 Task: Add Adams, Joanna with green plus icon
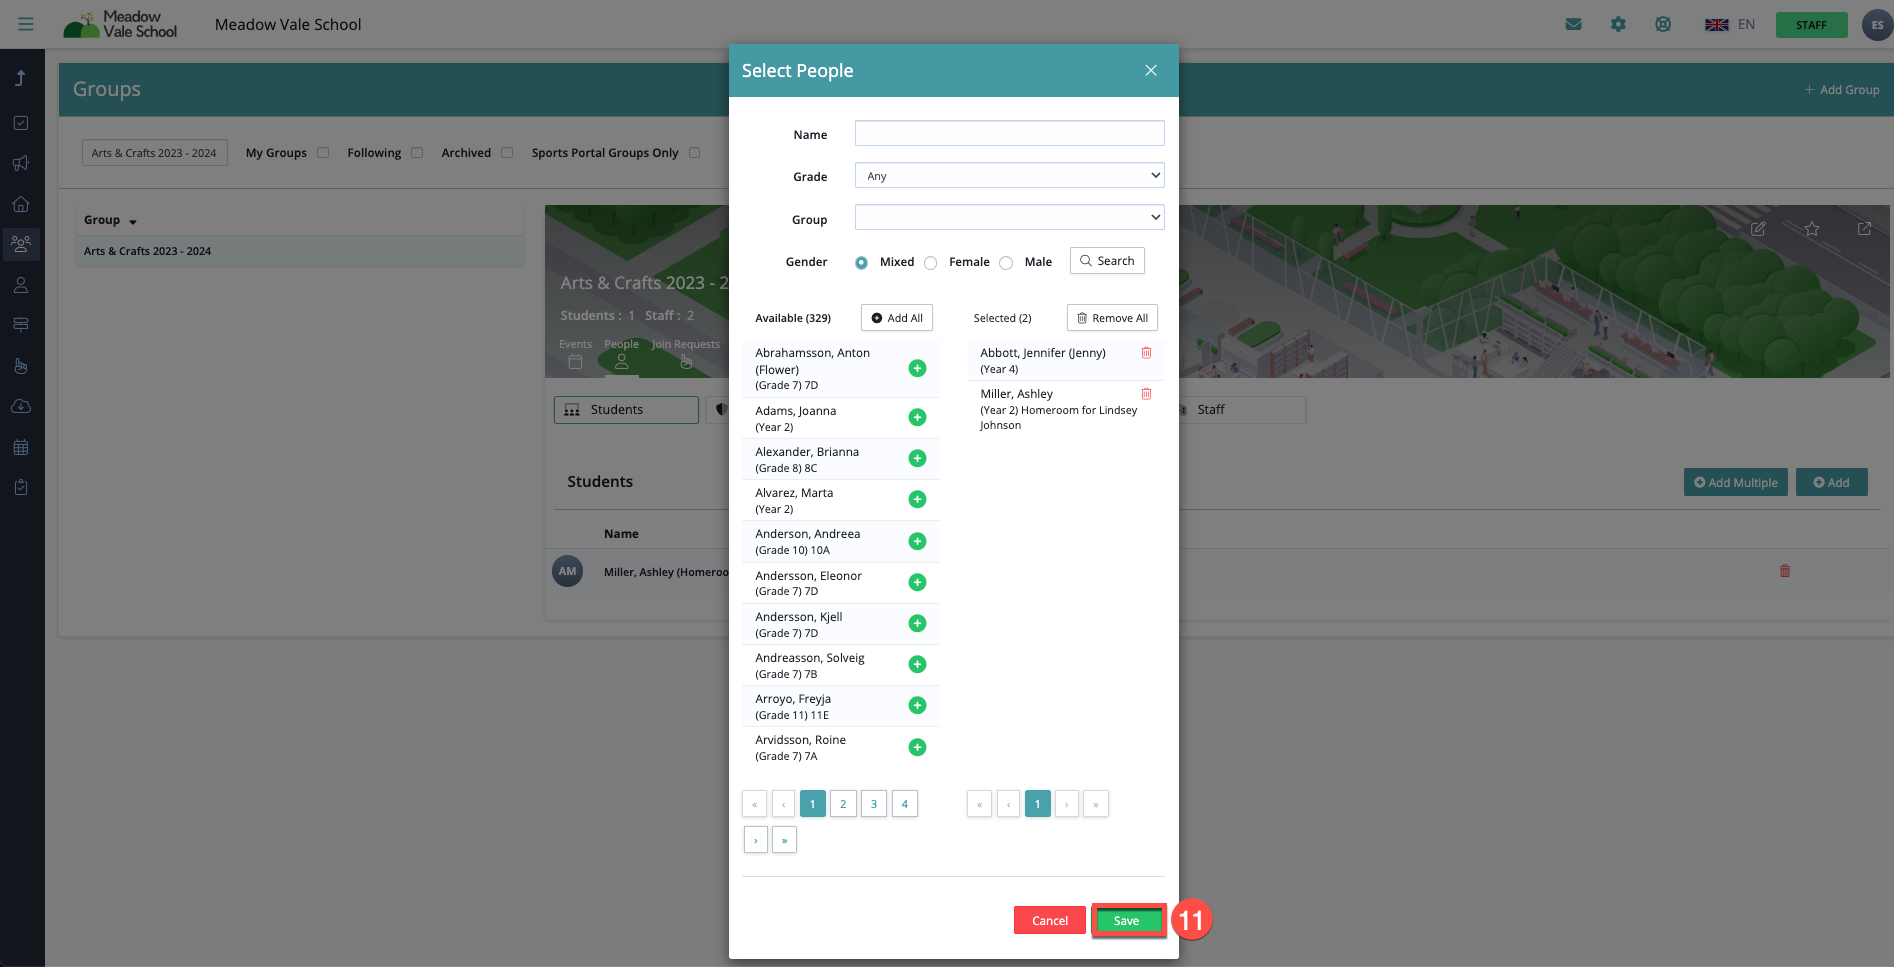pos(916,418)
